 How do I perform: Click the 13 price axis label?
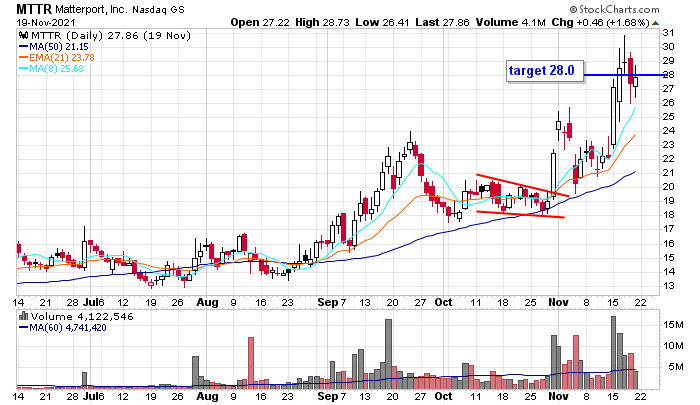click(x=668, y=285)
